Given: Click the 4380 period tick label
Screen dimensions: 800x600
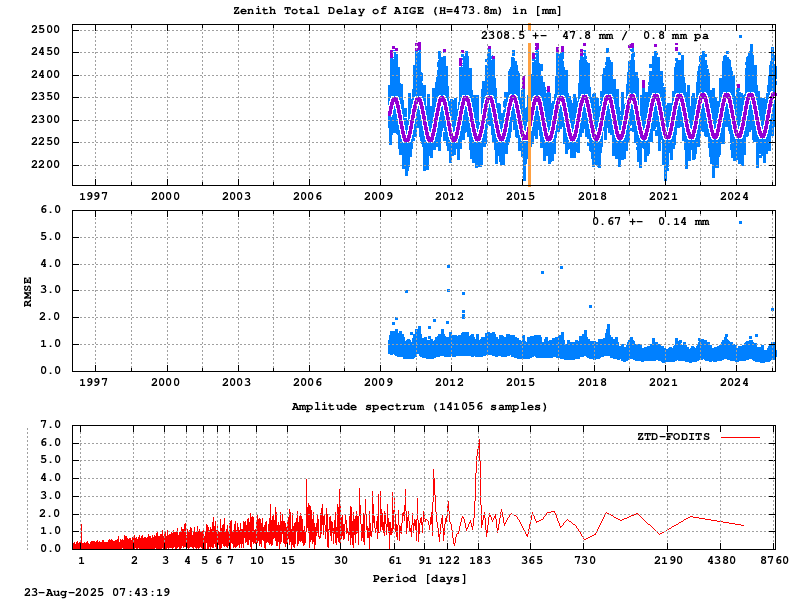Looking at the screenshot, I should pyautogui.click(x=721, y=561).
